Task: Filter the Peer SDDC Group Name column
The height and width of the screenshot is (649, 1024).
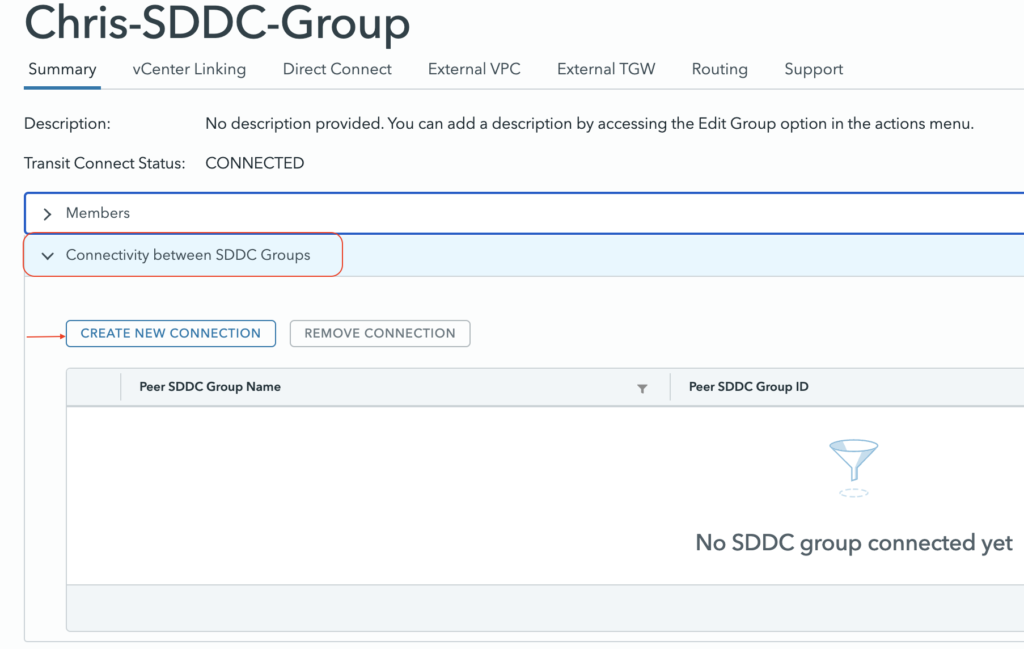Action: coord(642,389)
